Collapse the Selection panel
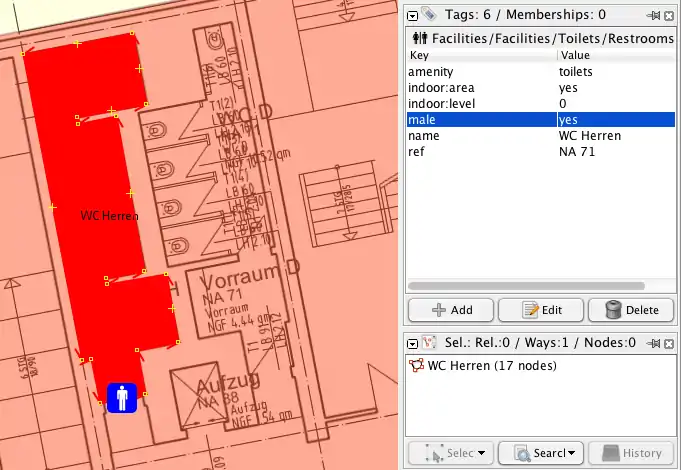 (412, 342)
